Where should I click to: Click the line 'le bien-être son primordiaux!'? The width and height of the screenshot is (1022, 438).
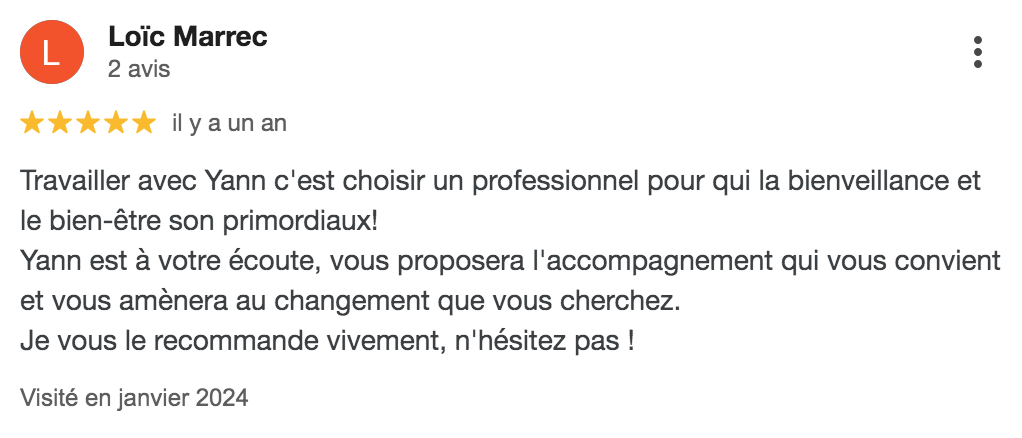click(x=199, y=221)
